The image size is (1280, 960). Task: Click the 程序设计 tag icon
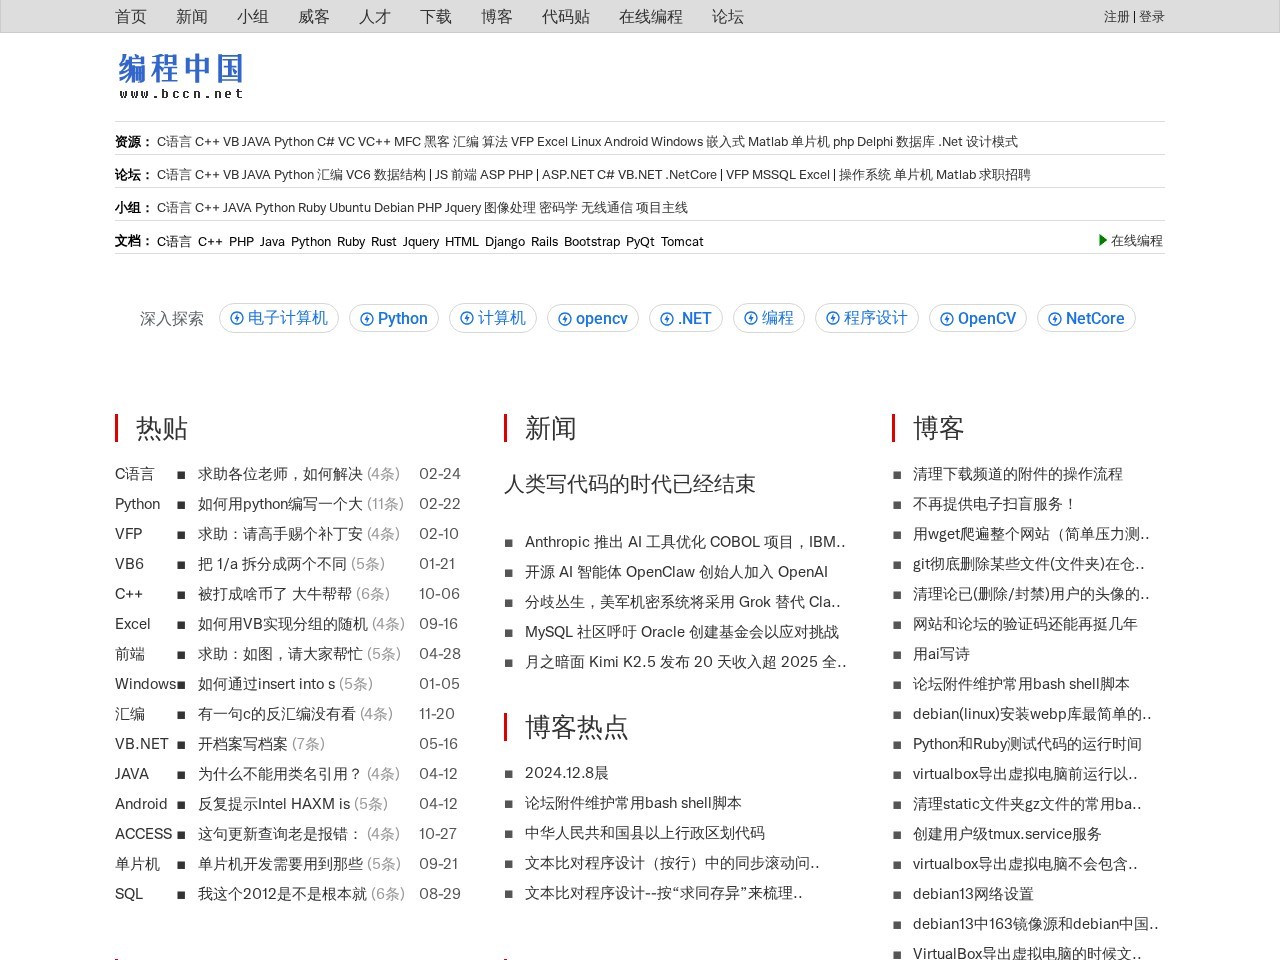833,318
